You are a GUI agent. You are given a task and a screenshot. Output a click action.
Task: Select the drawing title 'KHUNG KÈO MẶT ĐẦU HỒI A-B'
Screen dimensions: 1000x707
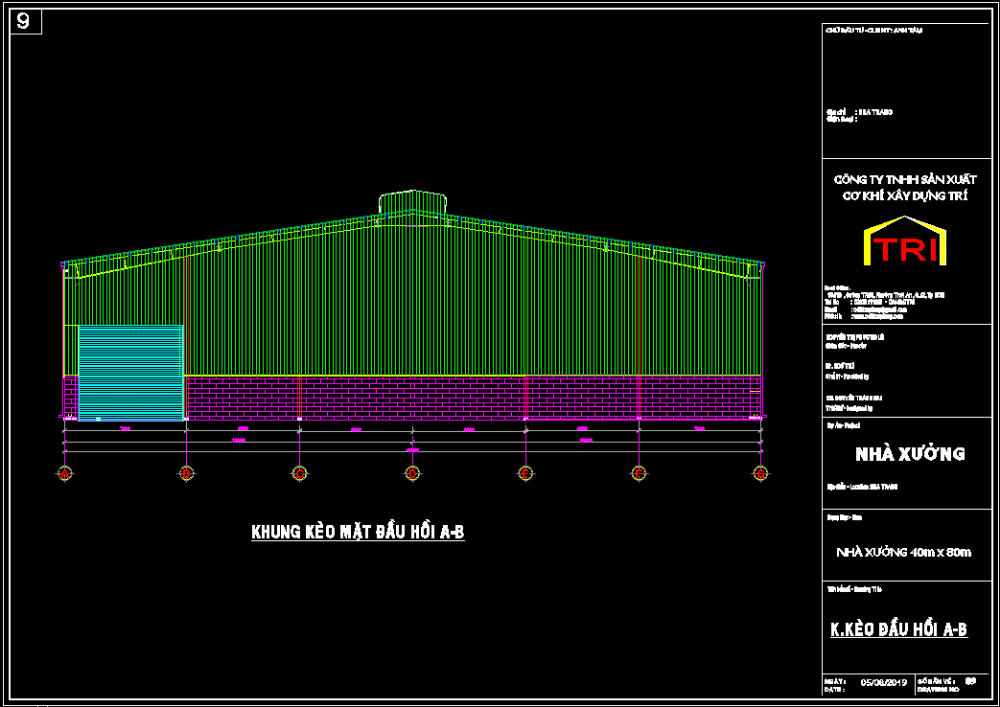coord(358,532)
